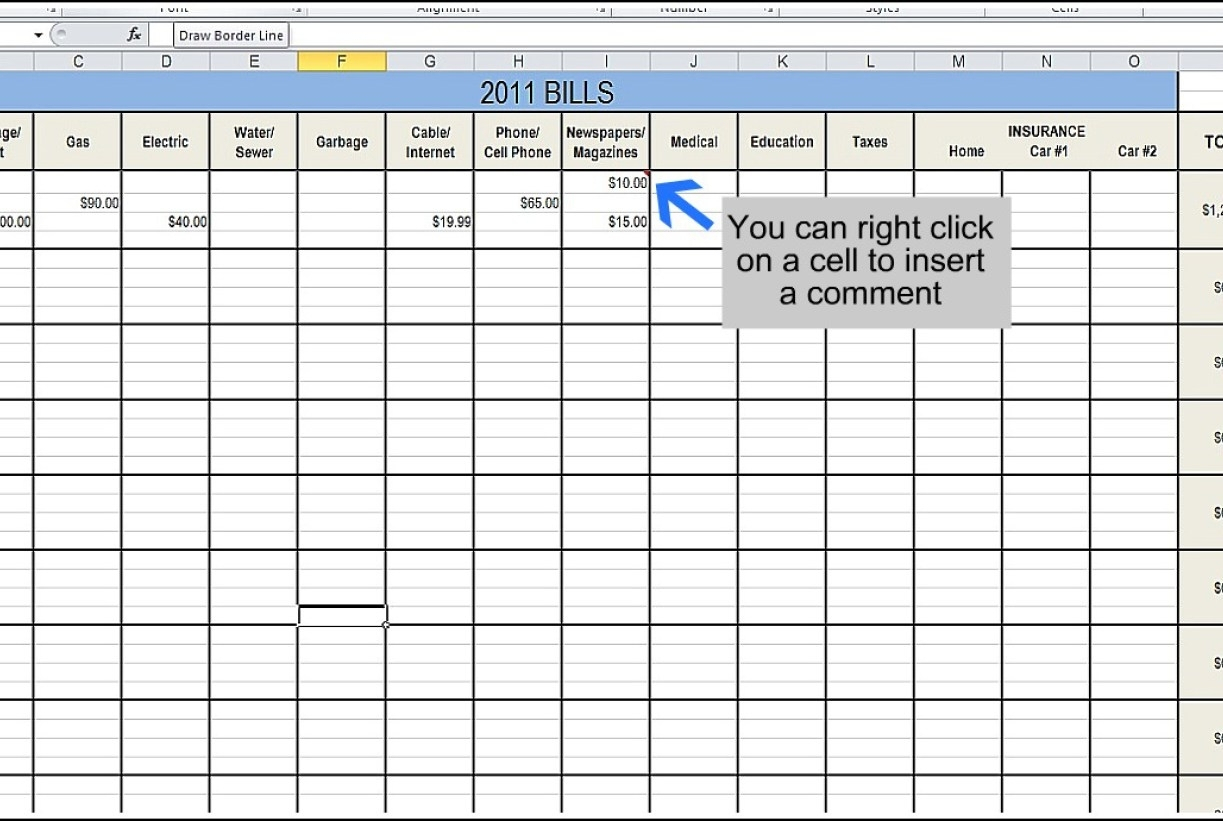Select the $40.00 Electric cell
The width and height of the screenshot is (1223, 821).
click(166, 222)
